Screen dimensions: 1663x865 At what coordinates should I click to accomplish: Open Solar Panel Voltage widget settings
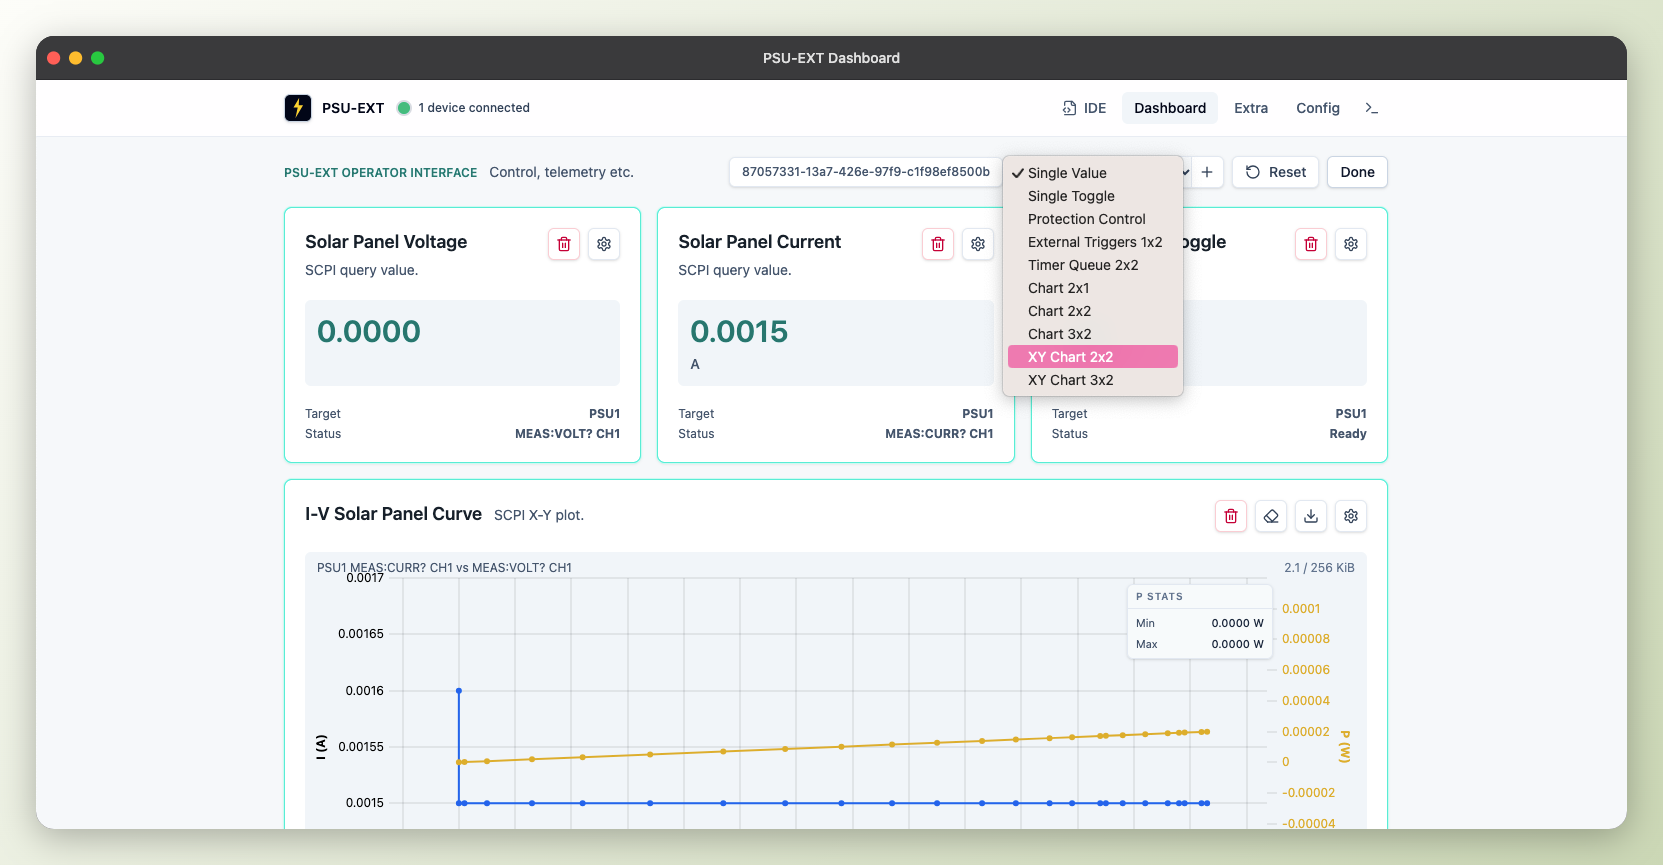(x=604, y=244)
